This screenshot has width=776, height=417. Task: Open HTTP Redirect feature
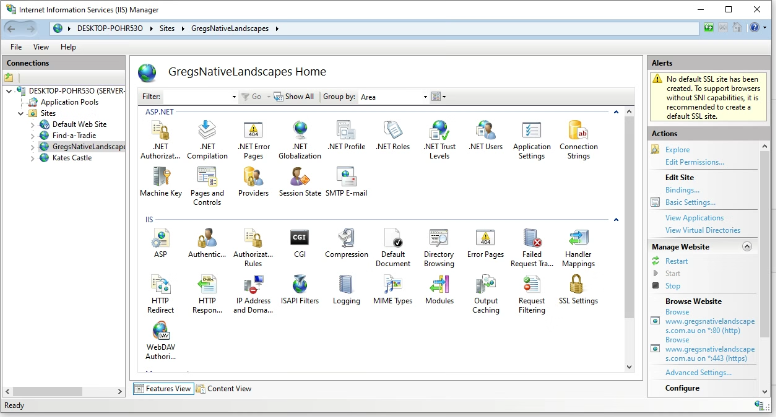coord(160,294)
